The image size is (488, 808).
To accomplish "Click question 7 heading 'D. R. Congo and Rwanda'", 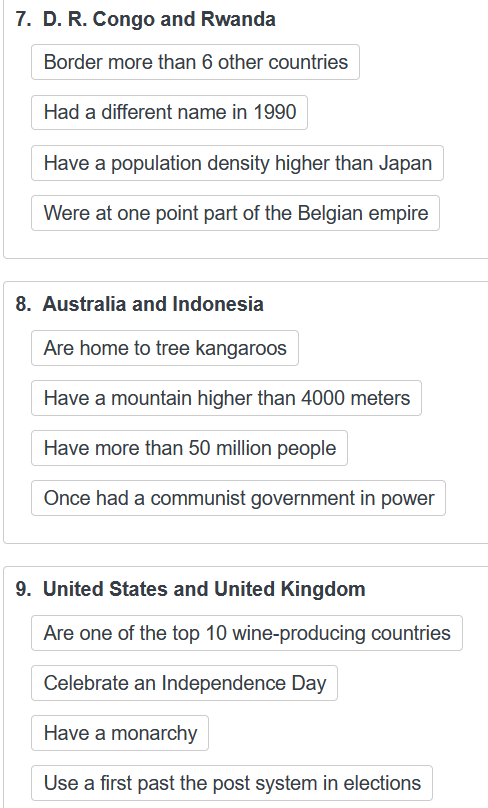I will click(159, 19).
